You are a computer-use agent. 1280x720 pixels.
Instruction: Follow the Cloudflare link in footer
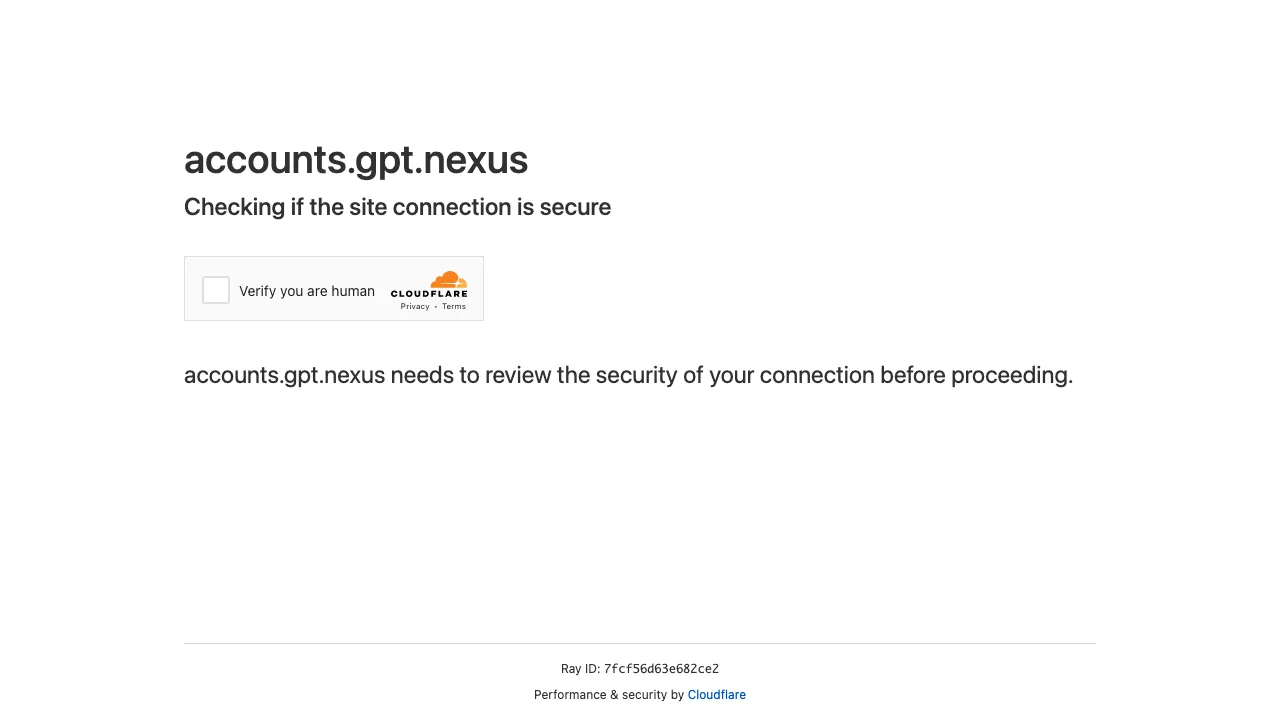click(x=716, y=695)
